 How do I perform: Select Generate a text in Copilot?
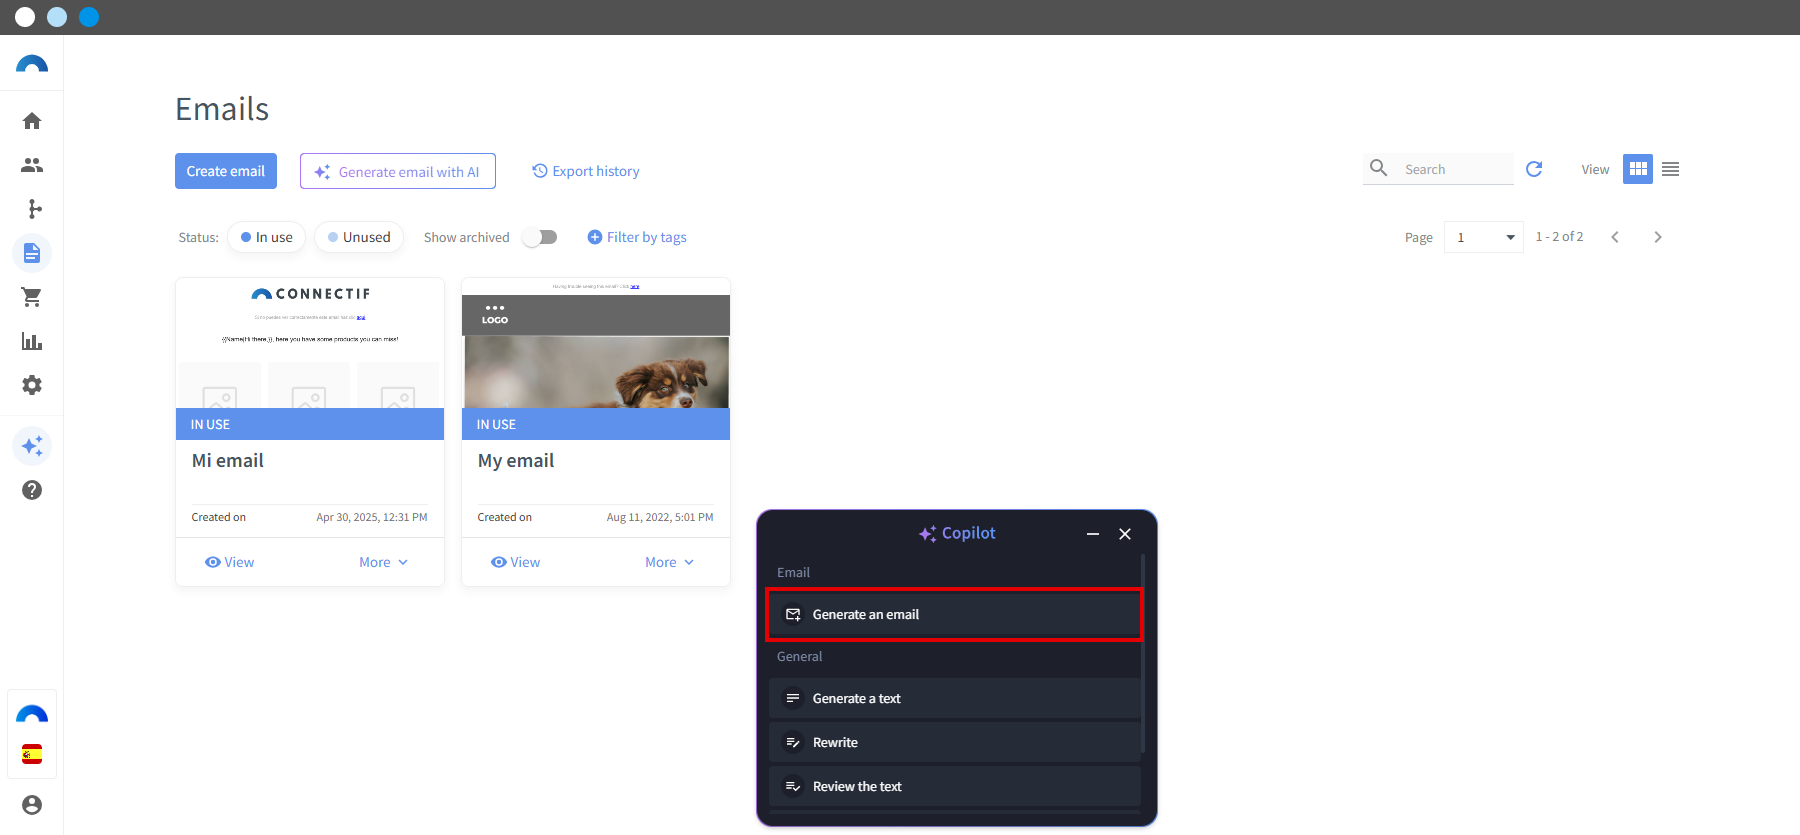955,698
